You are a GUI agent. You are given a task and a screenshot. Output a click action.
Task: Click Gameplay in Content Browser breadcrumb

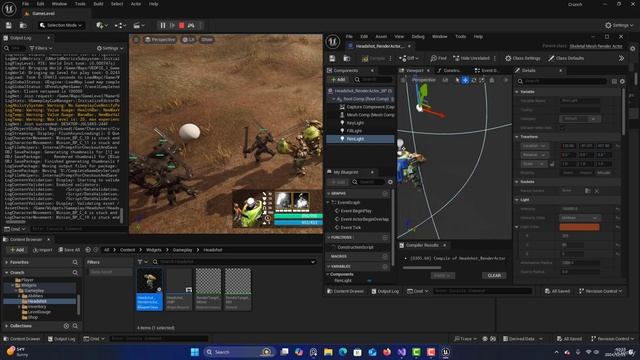pos(182,250)
